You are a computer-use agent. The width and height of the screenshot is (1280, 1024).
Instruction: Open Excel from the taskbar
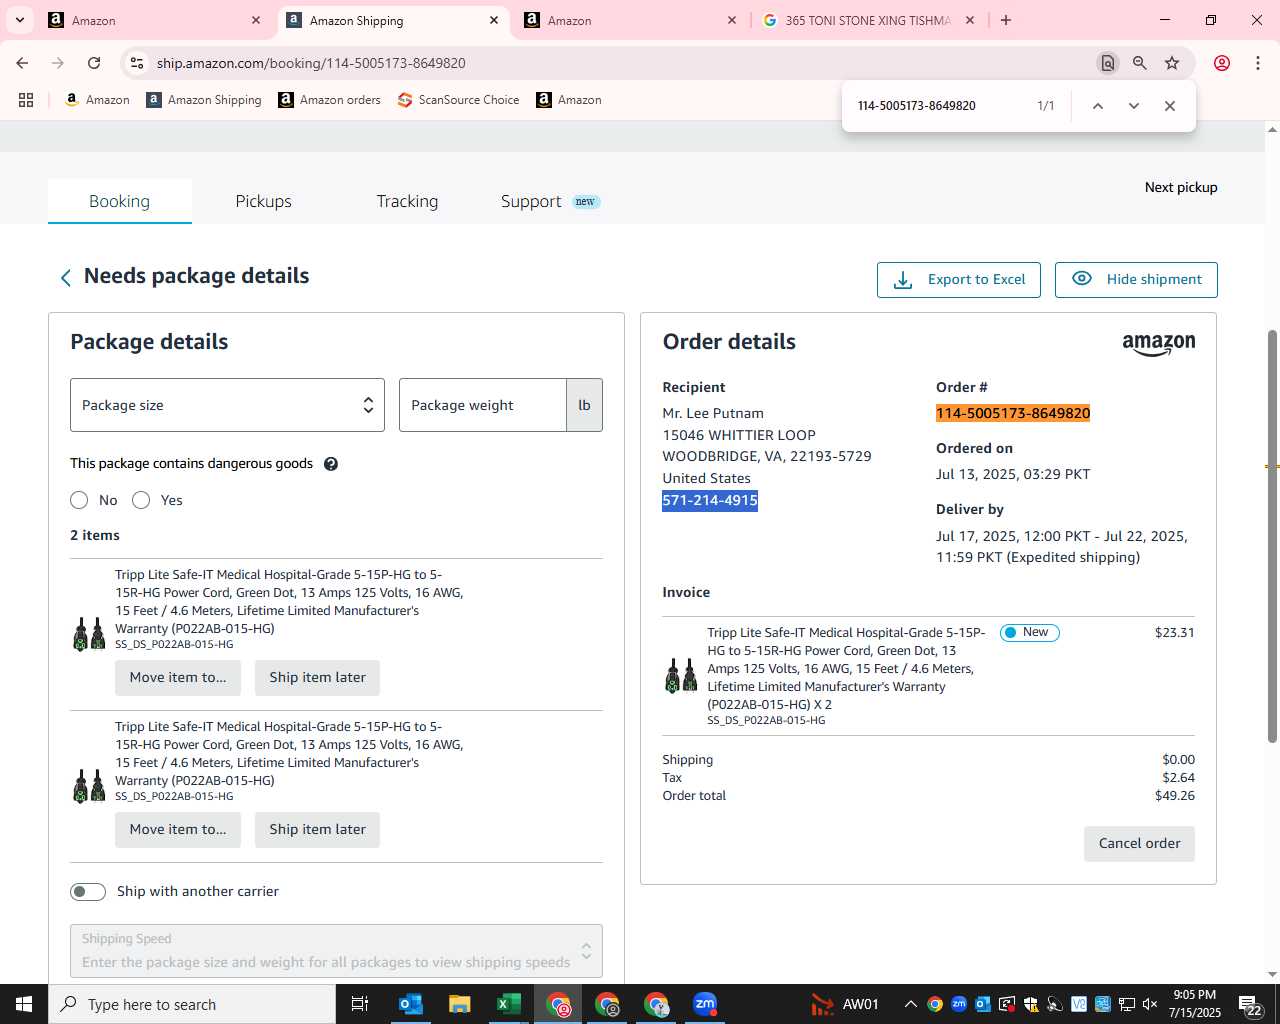tap(509, 1004)
